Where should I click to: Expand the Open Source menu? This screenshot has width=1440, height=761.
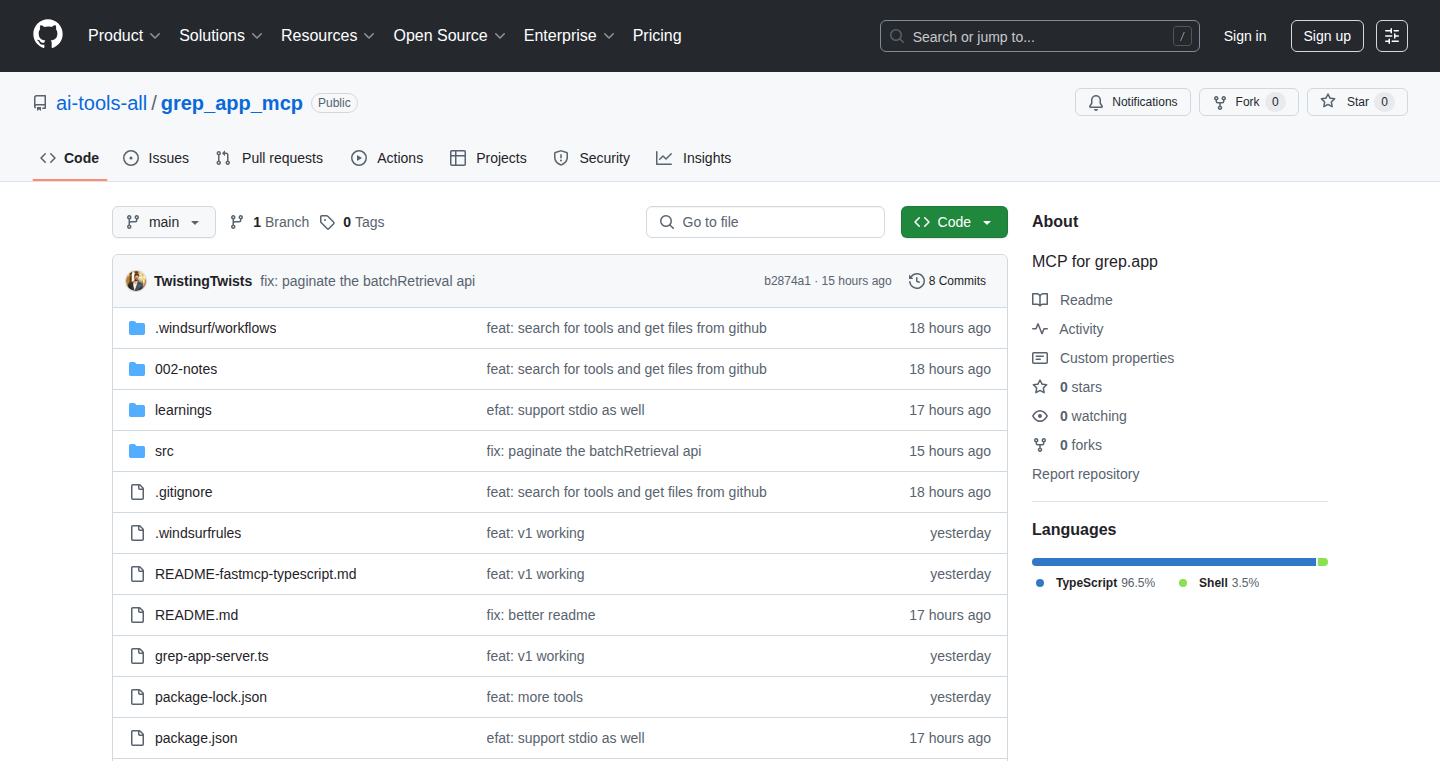click(450, 35)
